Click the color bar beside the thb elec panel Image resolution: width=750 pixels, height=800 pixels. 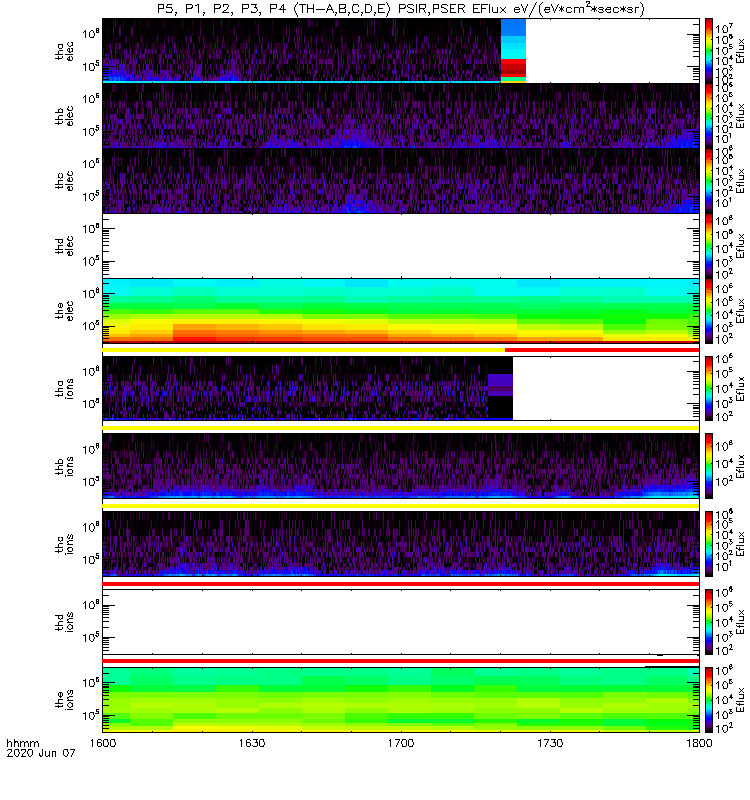[x=709, y=116]
